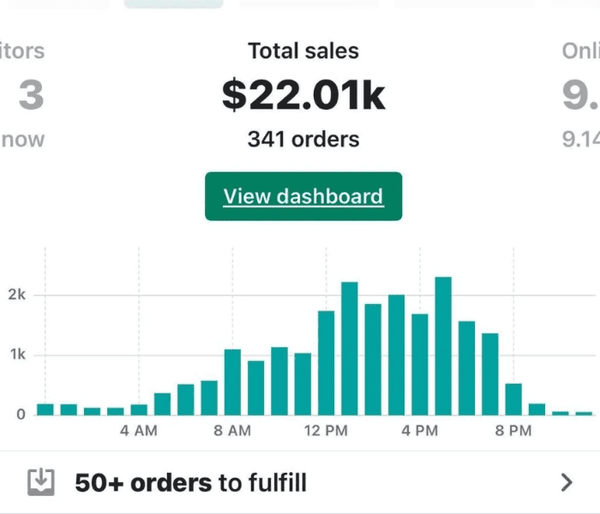Select the highlighted tab at the top
The width and height of the screenshot is (600, 514).
tap(173, 4)
